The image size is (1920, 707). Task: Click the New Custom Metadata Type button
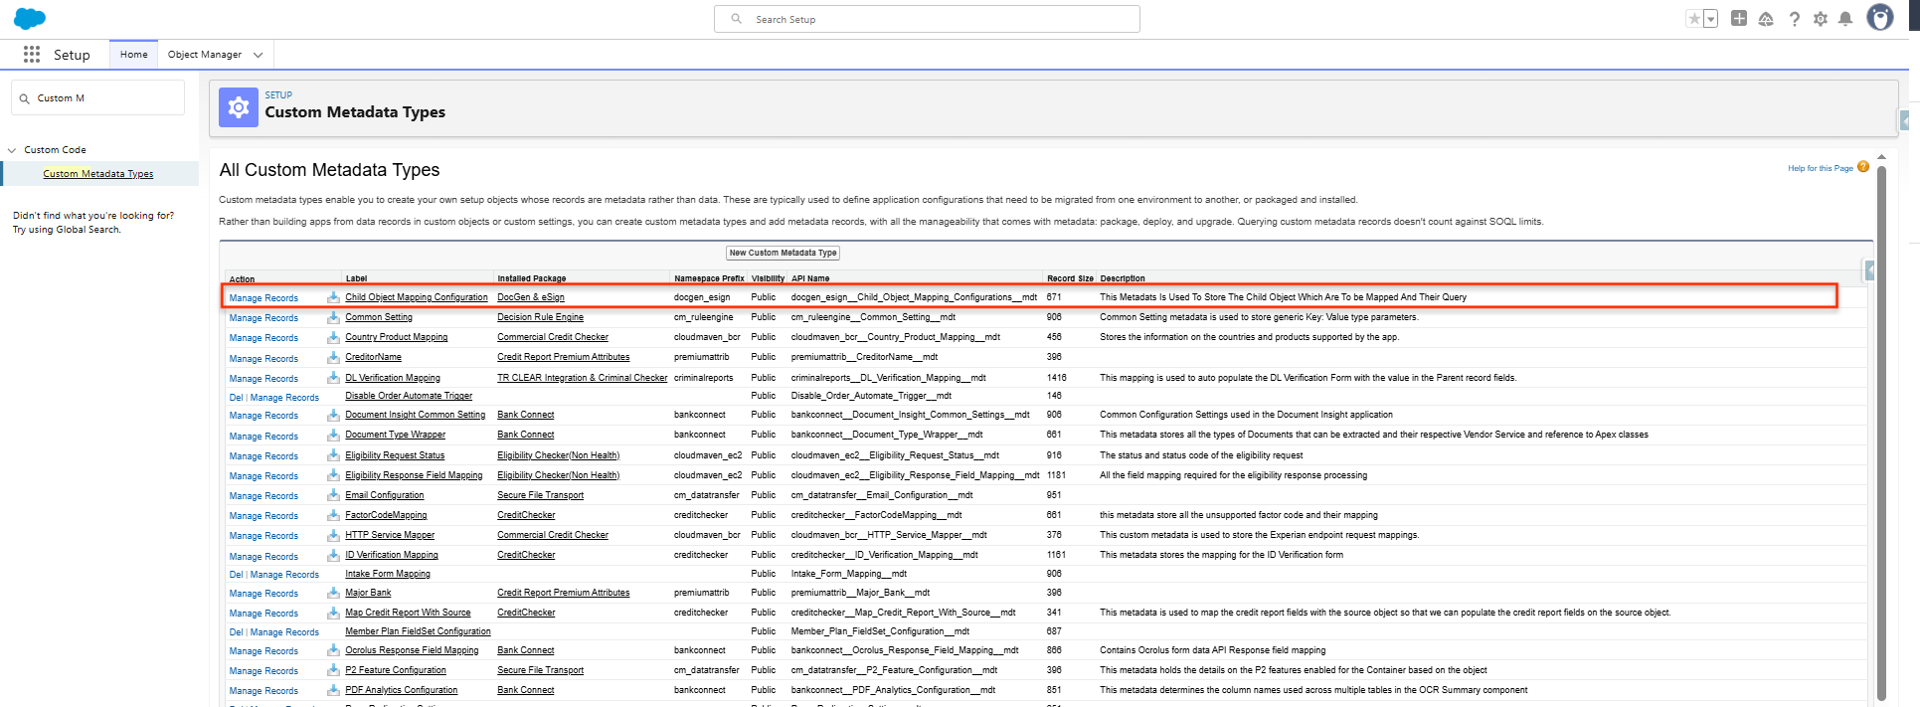pyautogui.click(x=783, y=253)
